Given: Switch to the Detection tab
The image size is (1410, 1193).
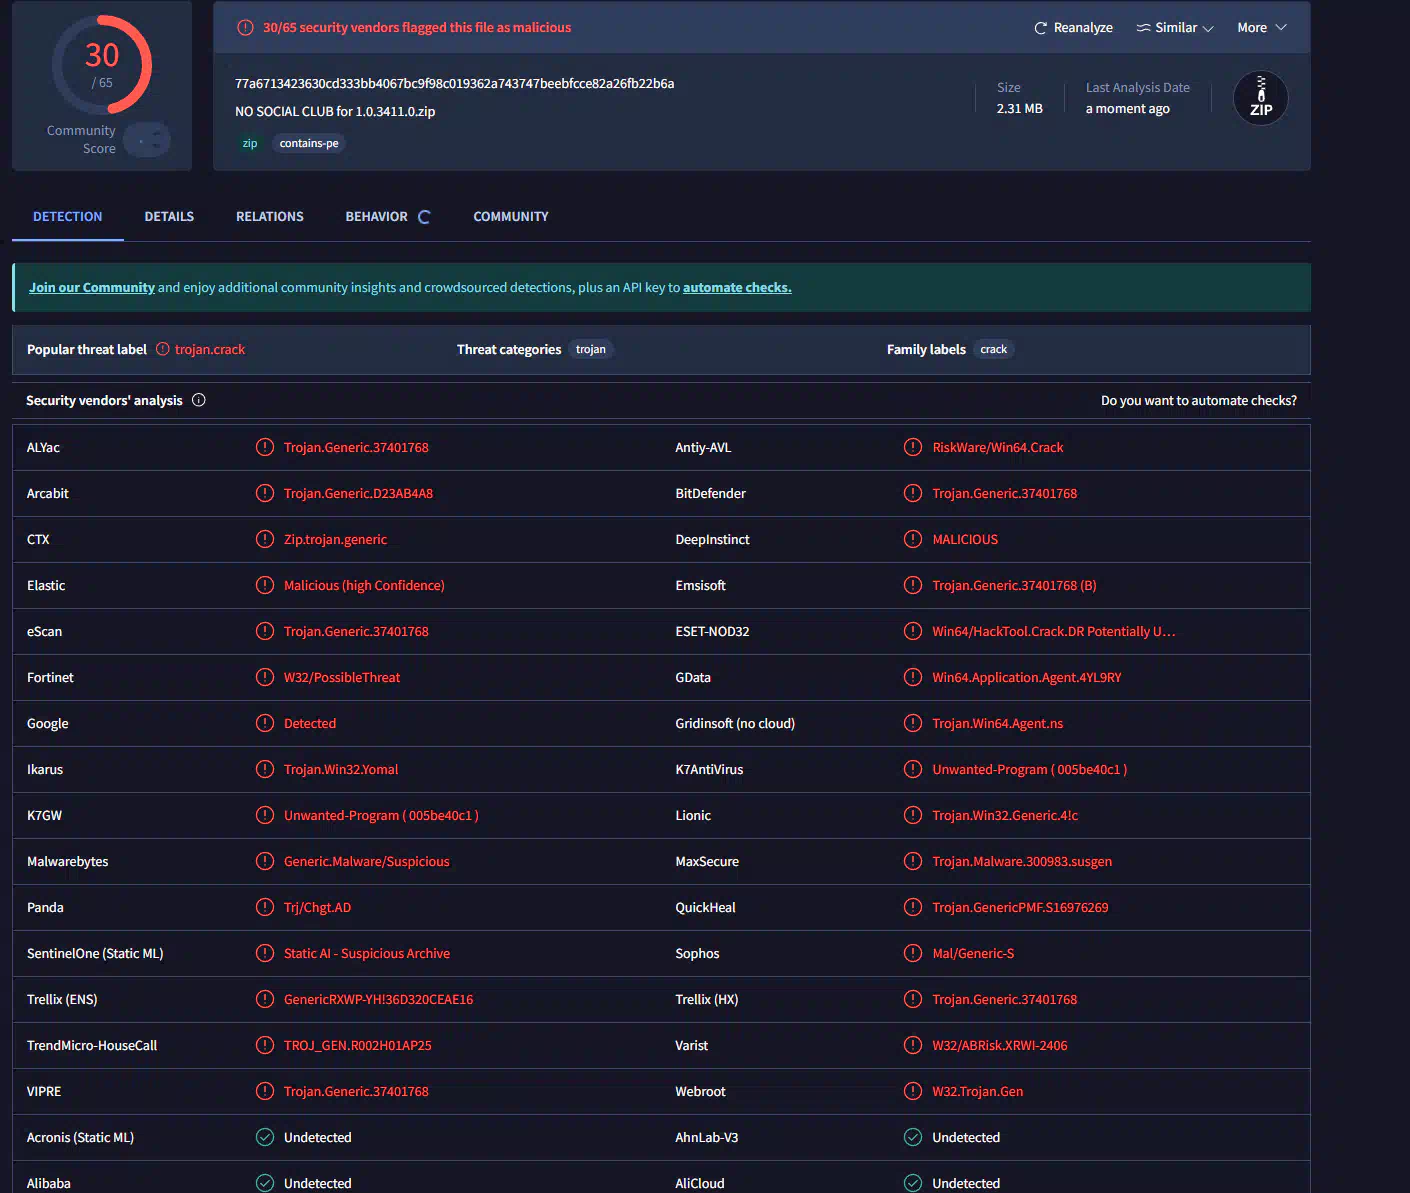Looking at the screenshot, I should tap(68, 217).
